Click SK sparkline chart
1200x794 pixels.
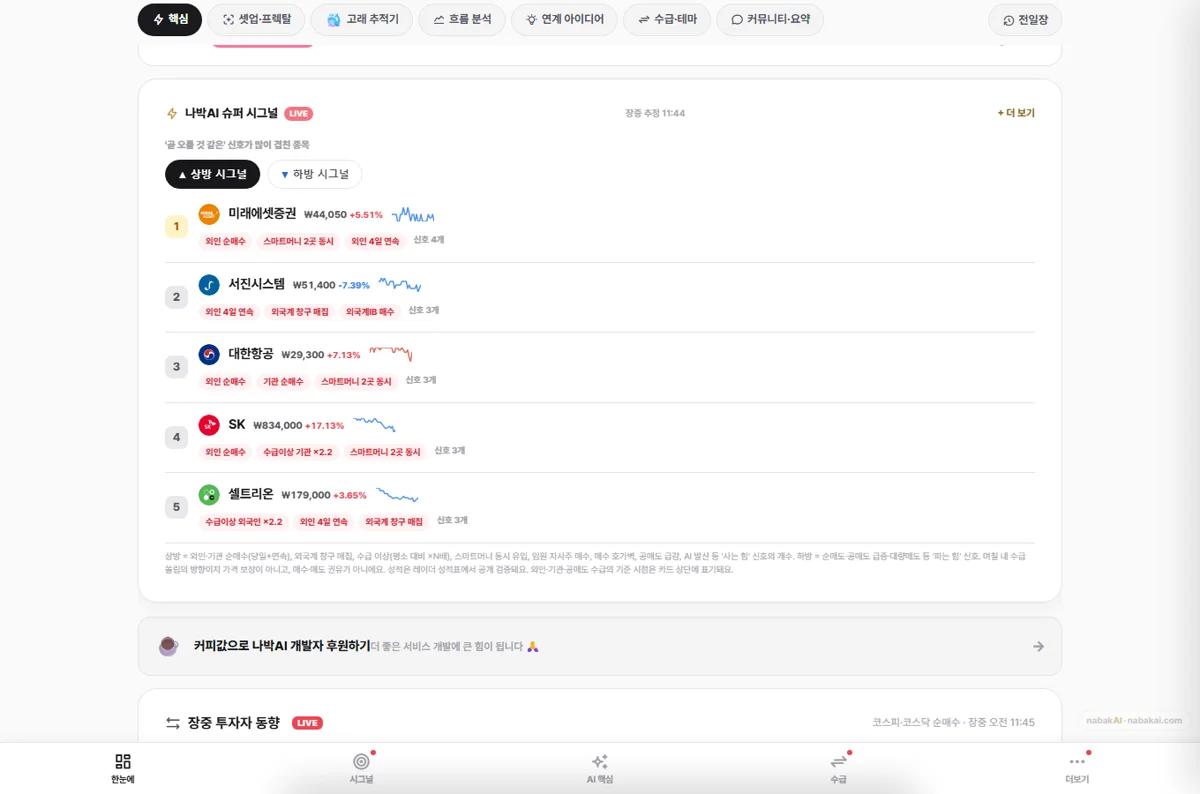(374, 425)
